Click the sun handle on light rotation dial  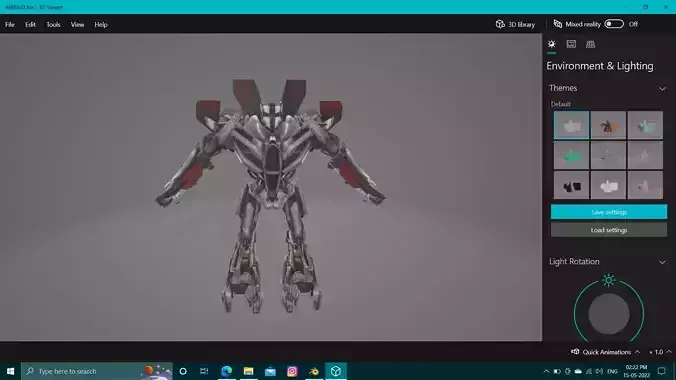608,280
